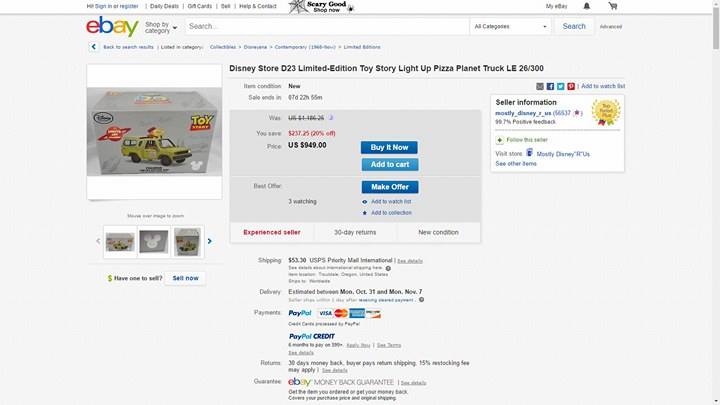This screenshot has height=405, width=720.
Task: Go to the eBay logo homepage
Action: (111, 27)
